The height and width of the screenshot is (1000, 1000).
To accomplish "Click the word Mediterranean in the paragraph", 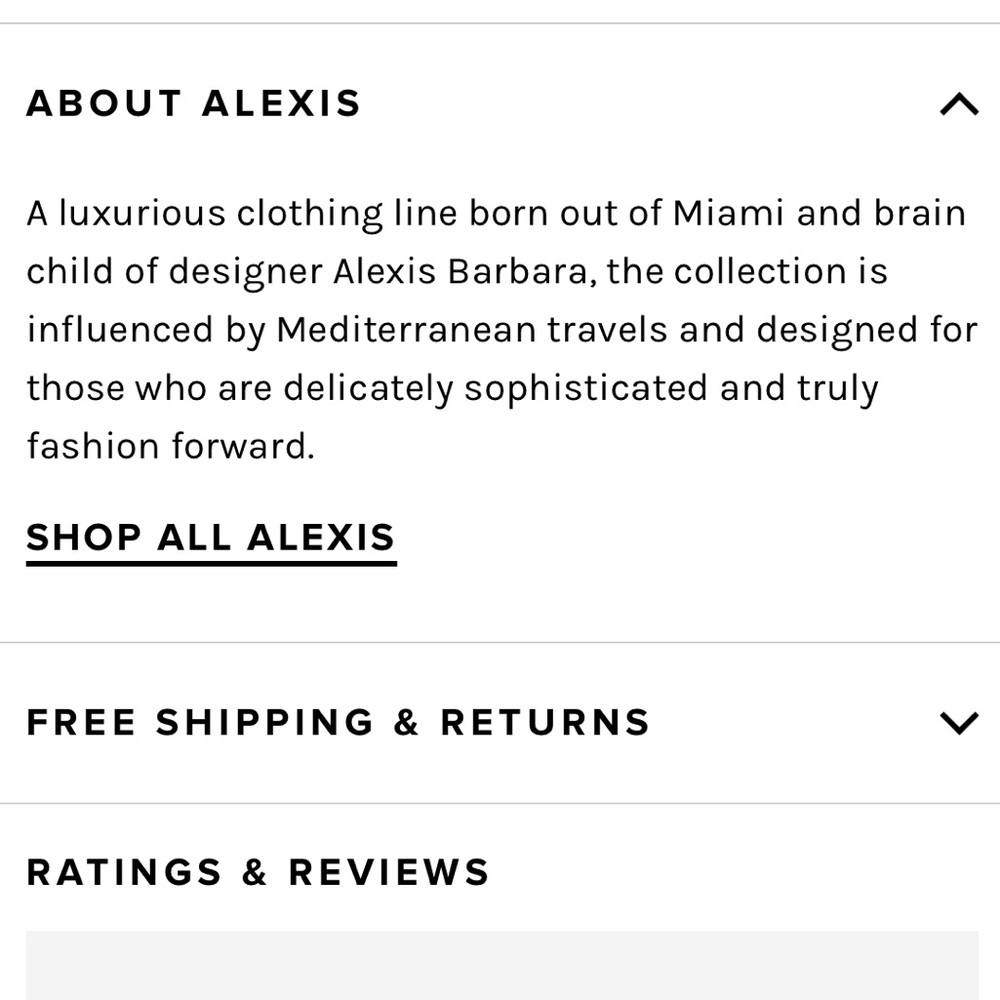I will click(x=406, y=330).
